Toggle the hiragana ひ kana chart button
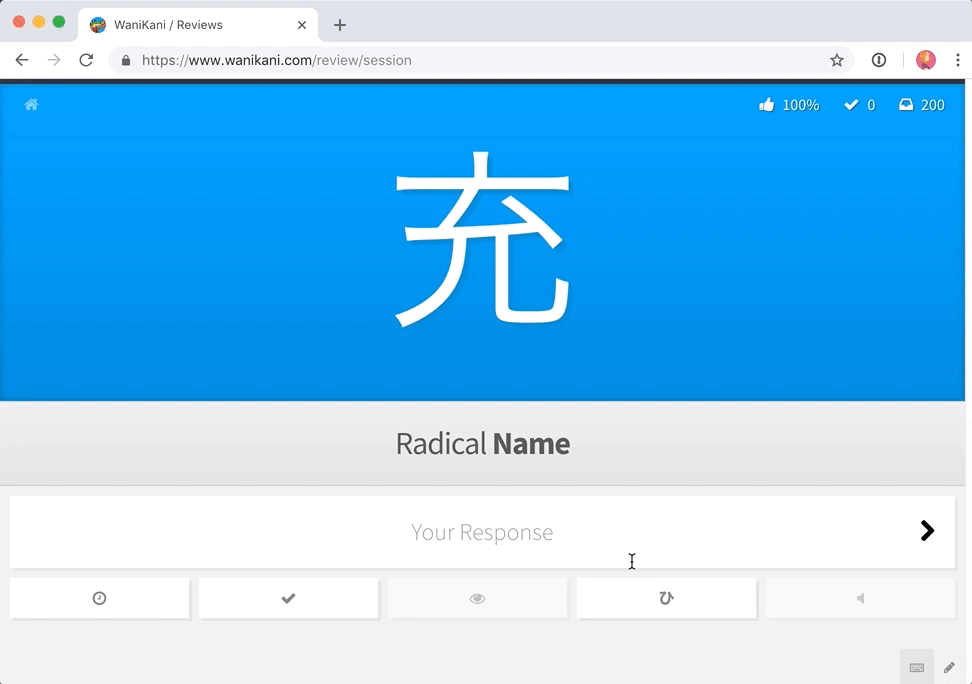 pos(666,598)
